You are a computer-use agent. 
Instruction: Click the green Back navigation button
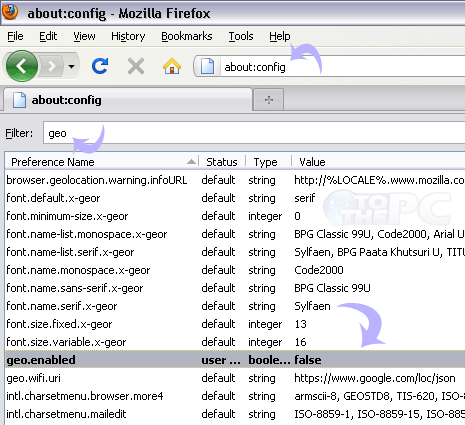22,66
